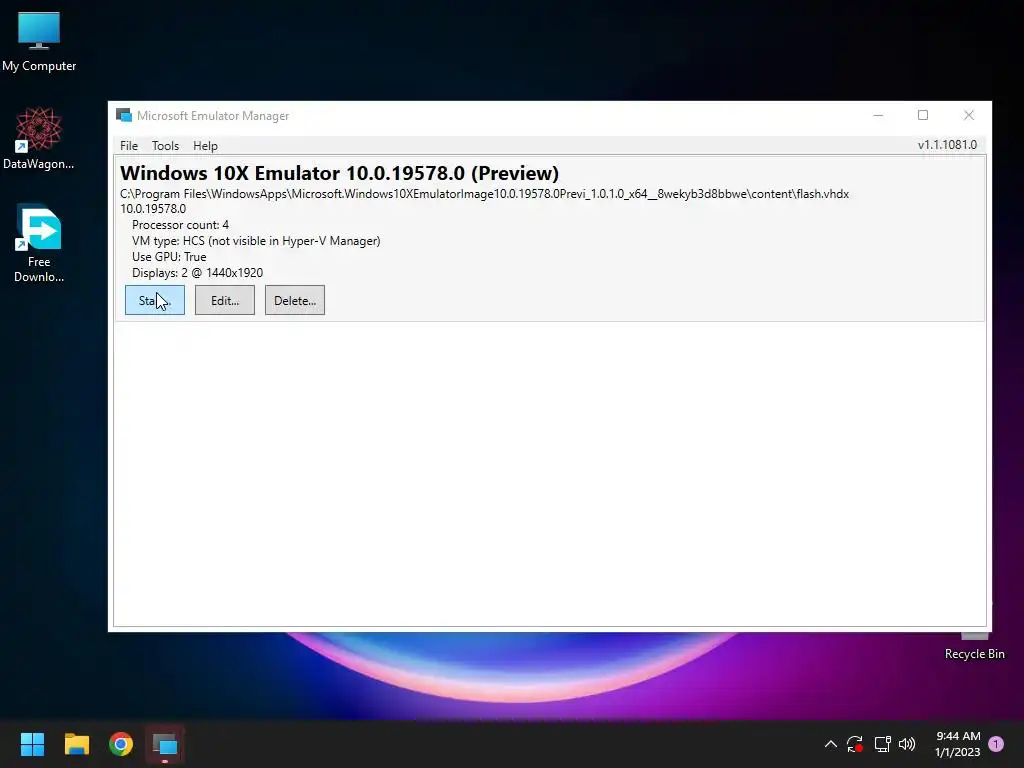The image size is (1024, 768).
Task: Click the Microsoft Emulator Manager title icon
Action: coord(123,116)
